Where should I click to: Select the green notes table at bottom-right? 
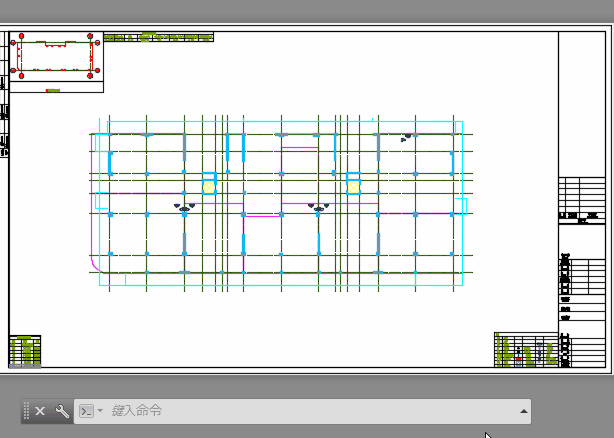pos(525,350)
